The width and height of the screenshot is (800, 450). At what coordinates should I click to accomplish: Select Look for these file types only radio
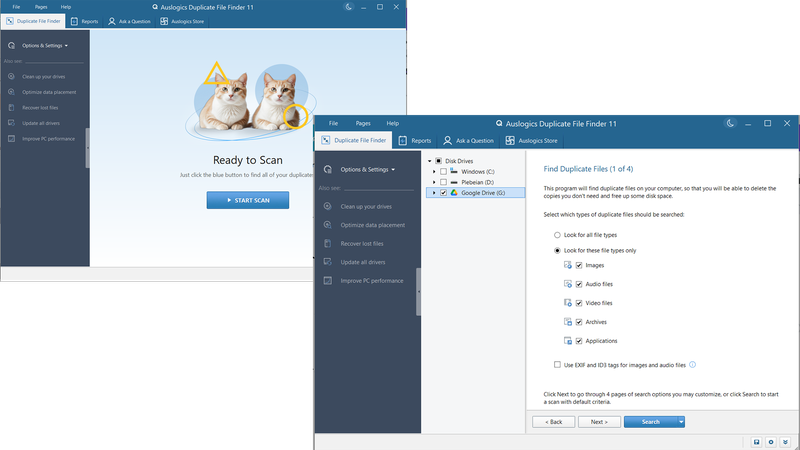(x=557, y=251)
